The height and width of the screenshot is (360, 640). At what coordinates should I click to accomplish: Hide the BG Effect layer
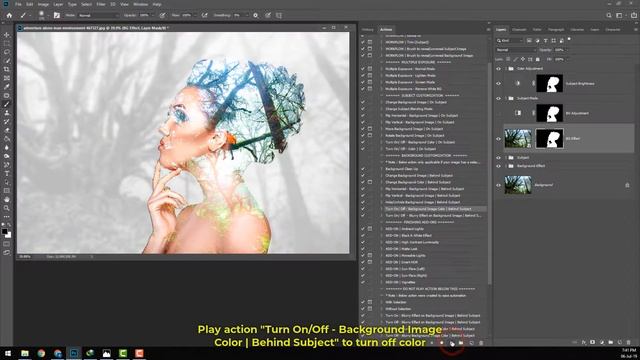click(498, 139)
